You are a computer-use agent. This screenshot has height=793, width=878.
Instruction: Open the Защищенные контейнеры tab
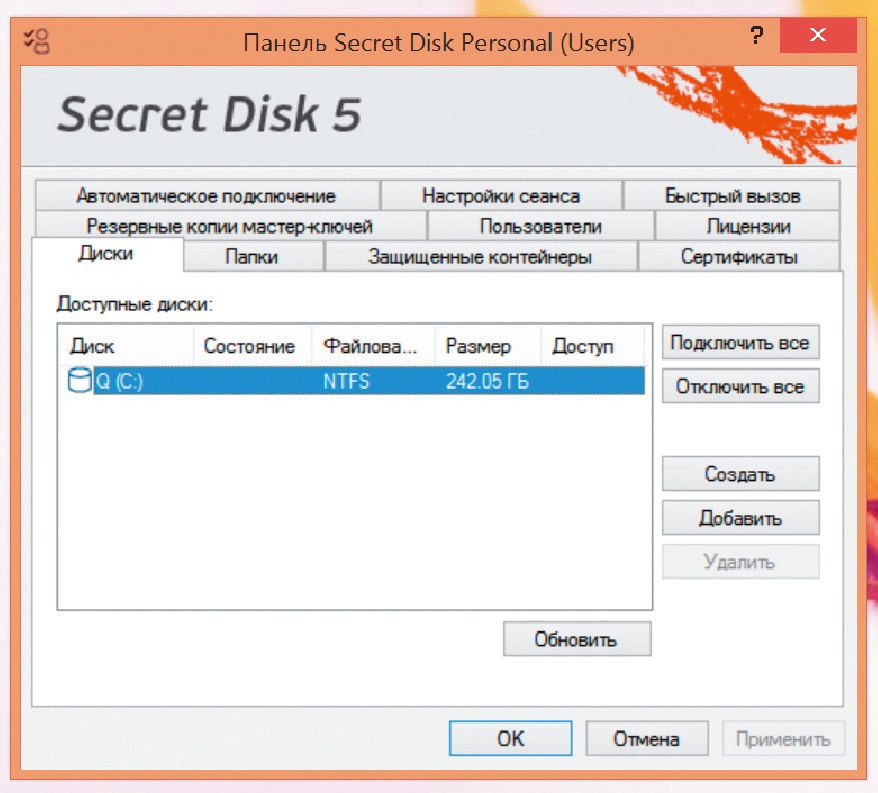[480, 257]
